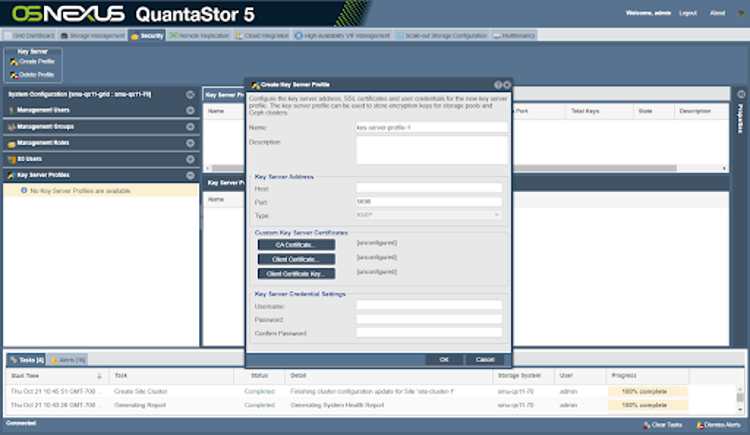Click progress bar of Generating Report task

point(648,405)
